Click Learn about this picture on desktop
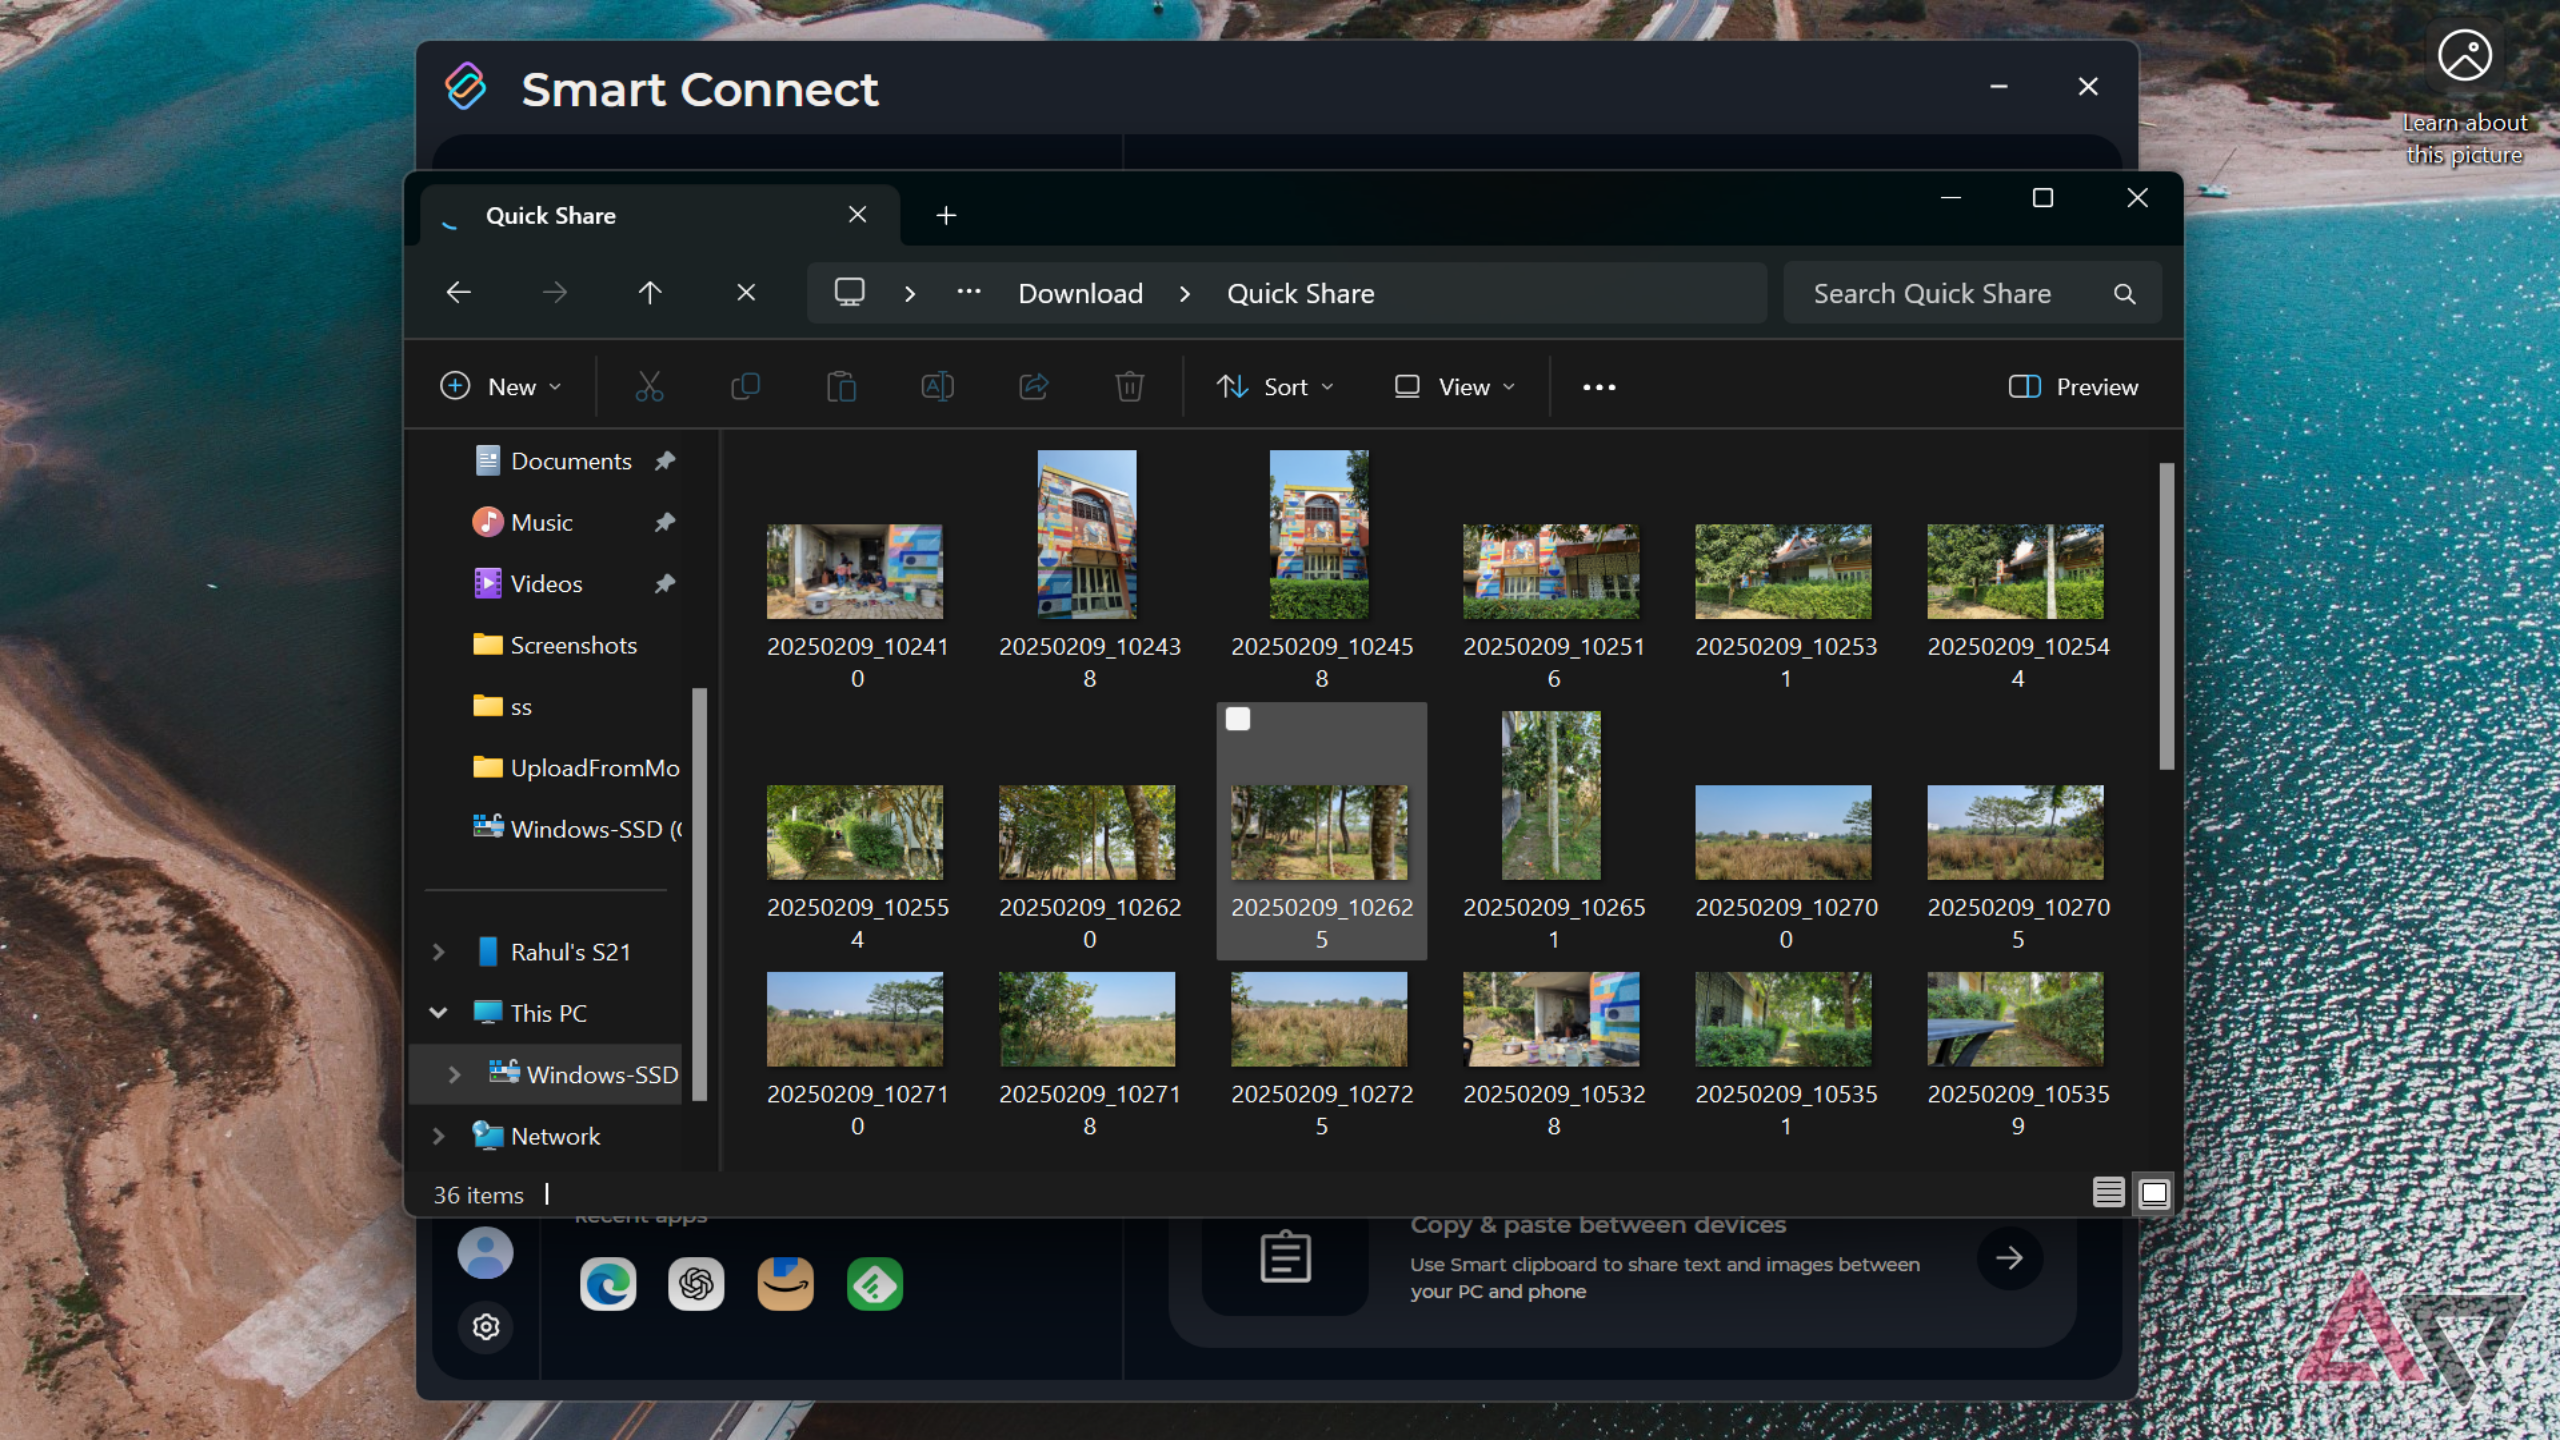 tap(2465, 95)
